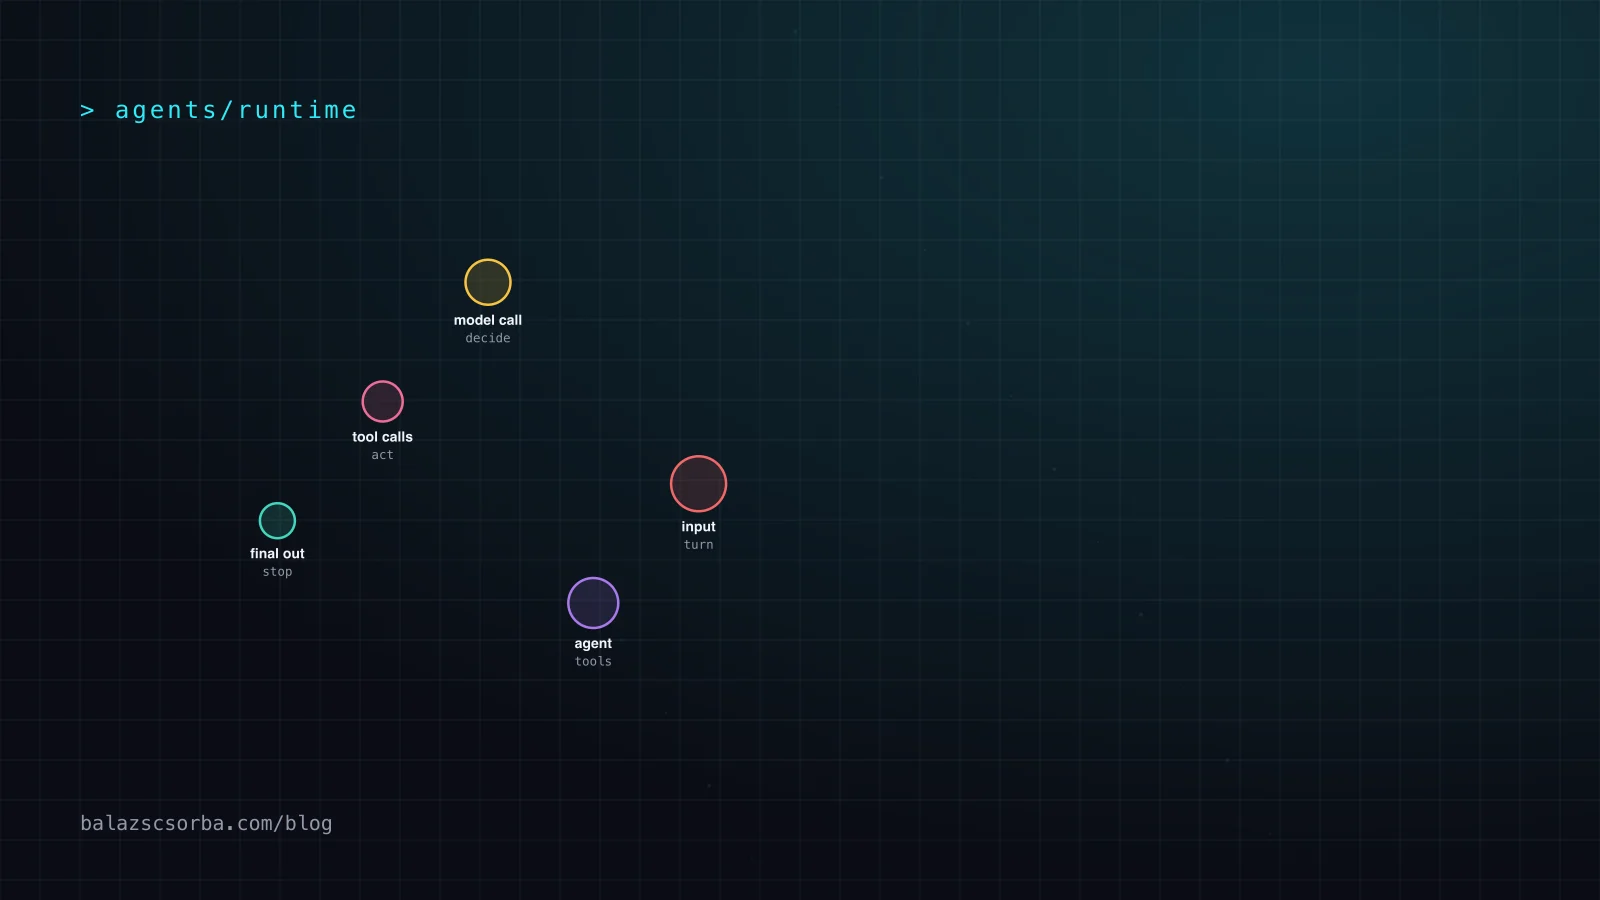Click the 'turn' sublabel
Image resolution: width=1600 pixels, height=900 pixels.
698,545
